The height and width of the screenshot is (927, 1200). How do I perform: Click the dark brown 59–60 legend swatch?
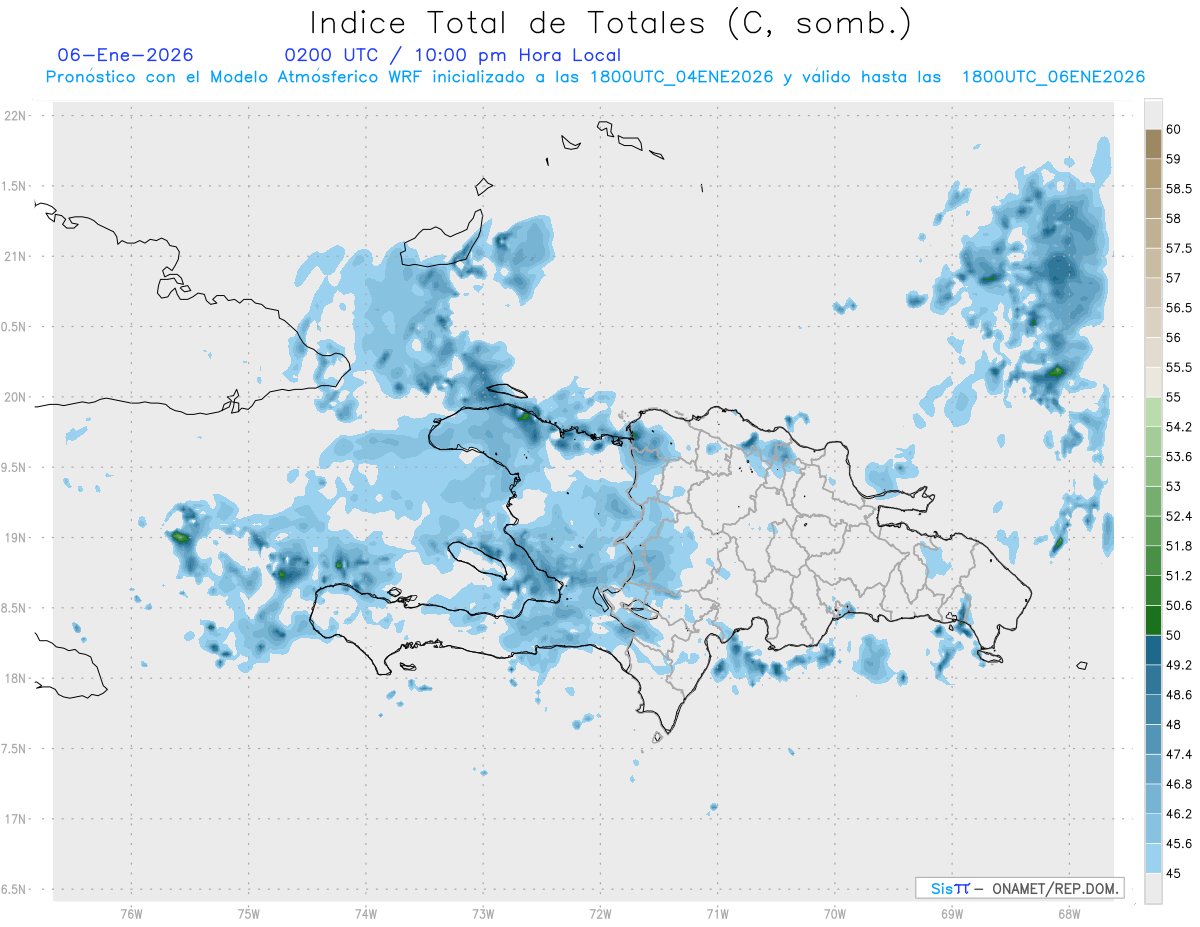coord(1153,144)
